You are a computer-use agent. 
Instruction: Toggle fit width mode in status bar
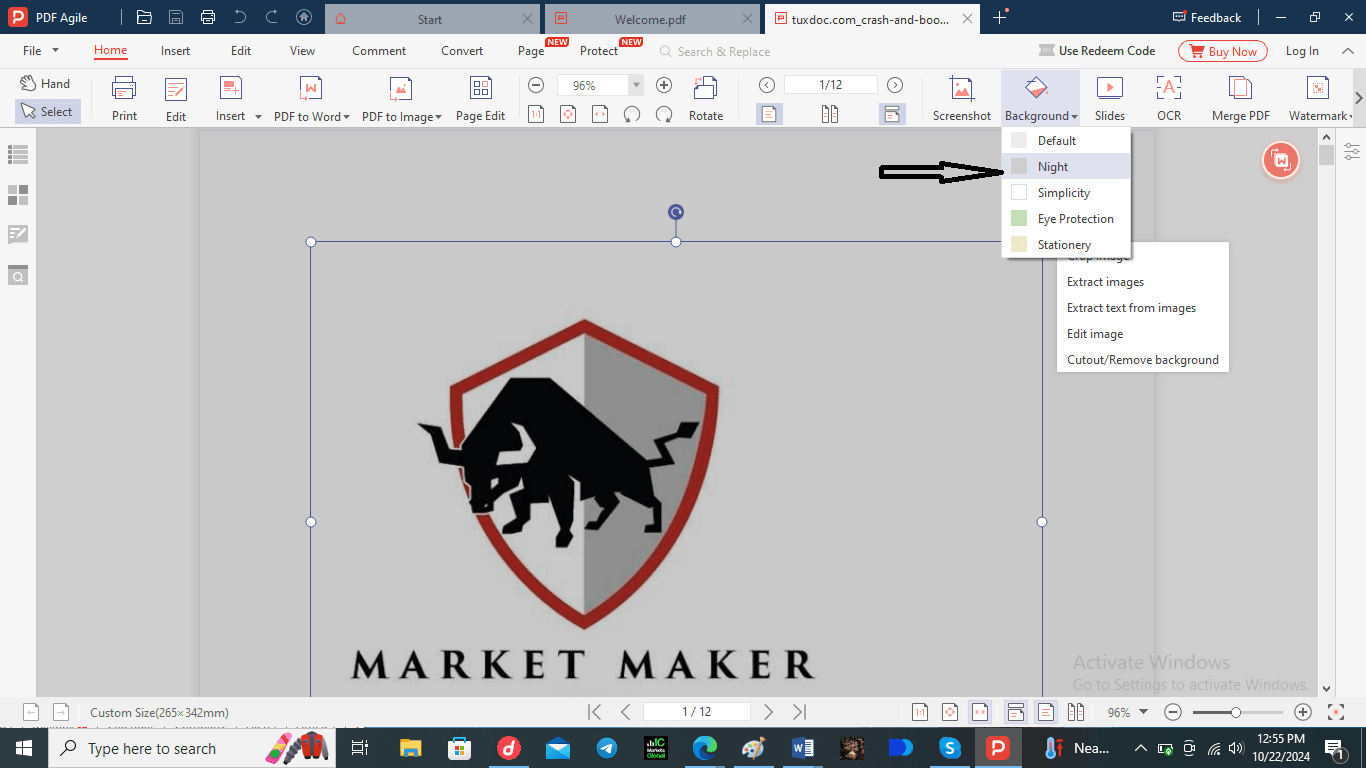[x=980, y=712]
